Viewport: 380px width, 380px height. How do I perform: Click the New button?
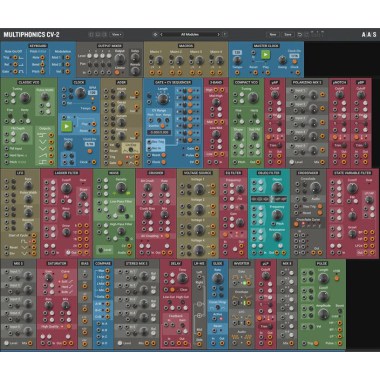click(273, 34)
